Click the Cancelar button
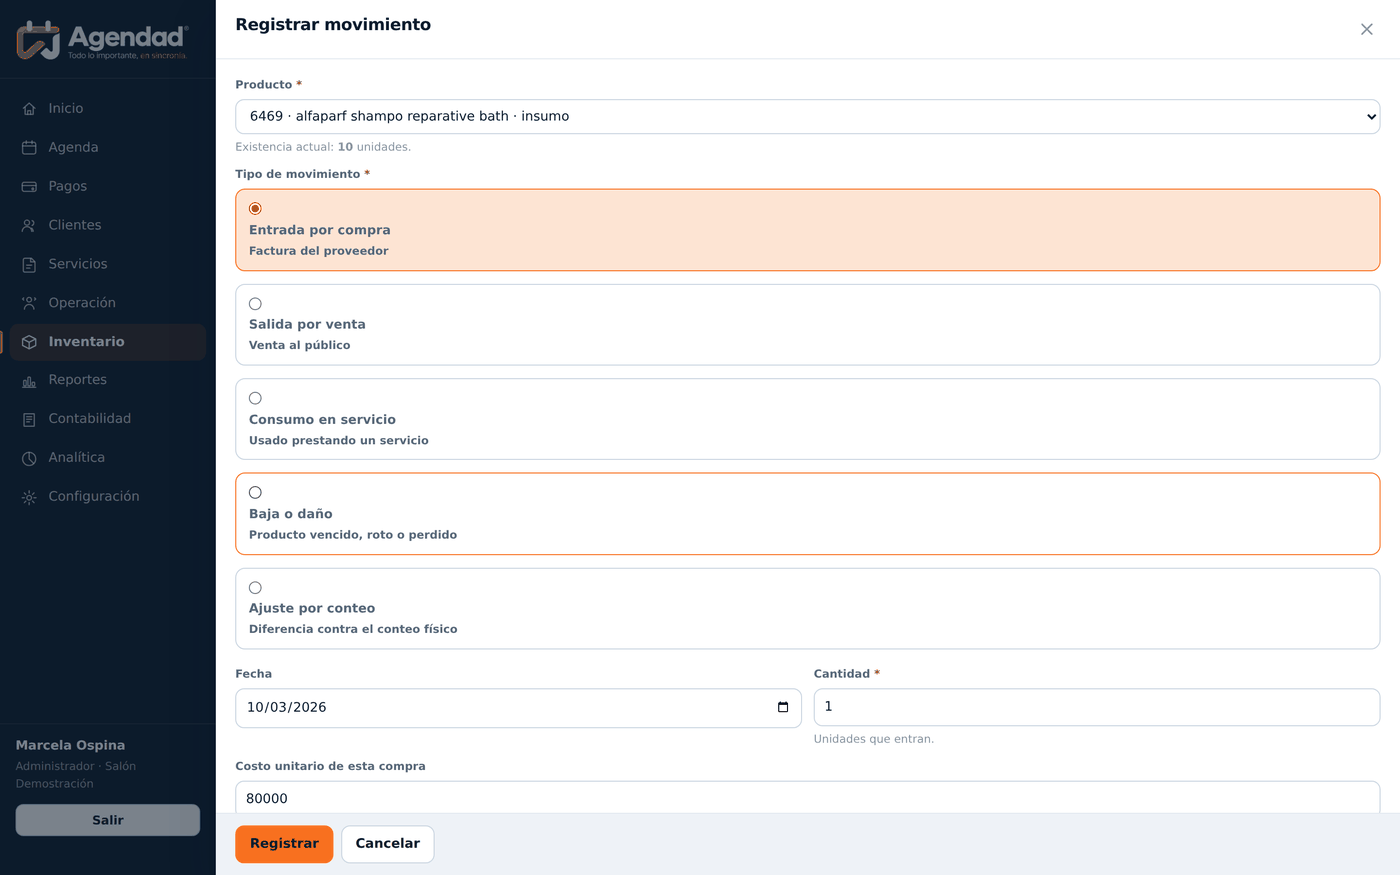1400x875 pixels. click(388, 844)
